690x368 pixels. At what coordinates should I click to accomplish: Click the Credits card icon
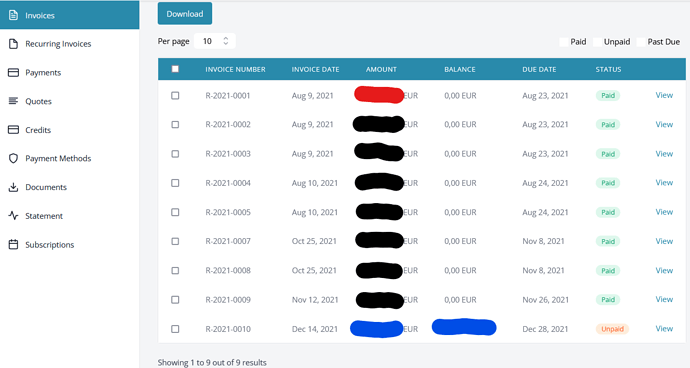[x=14, y=129]
